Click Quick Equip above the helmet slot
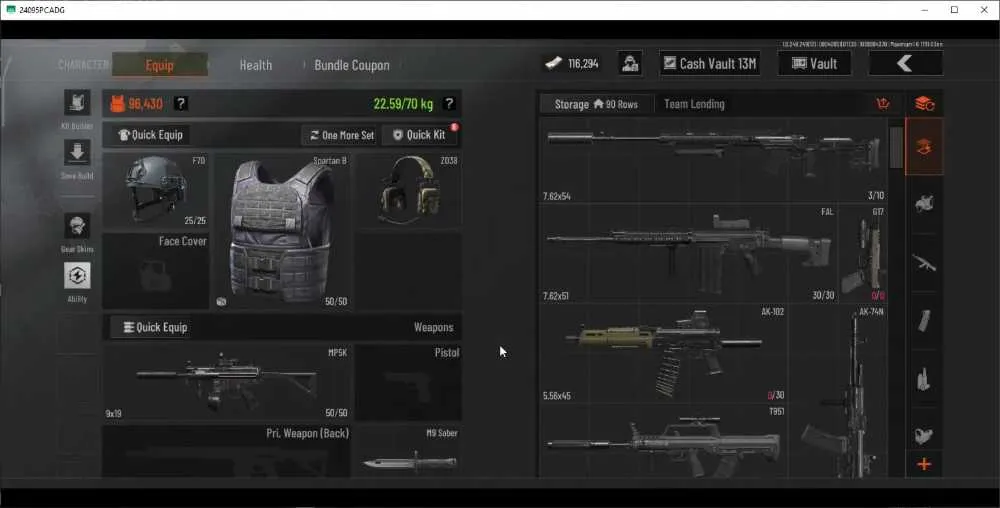 152,134
